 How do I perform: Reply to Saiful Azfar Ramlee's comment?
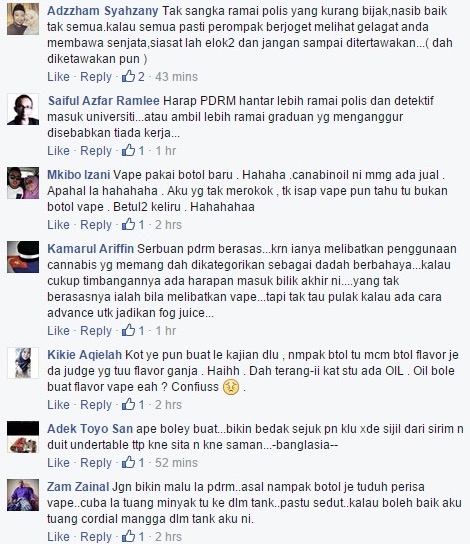[x=96, y=151]
